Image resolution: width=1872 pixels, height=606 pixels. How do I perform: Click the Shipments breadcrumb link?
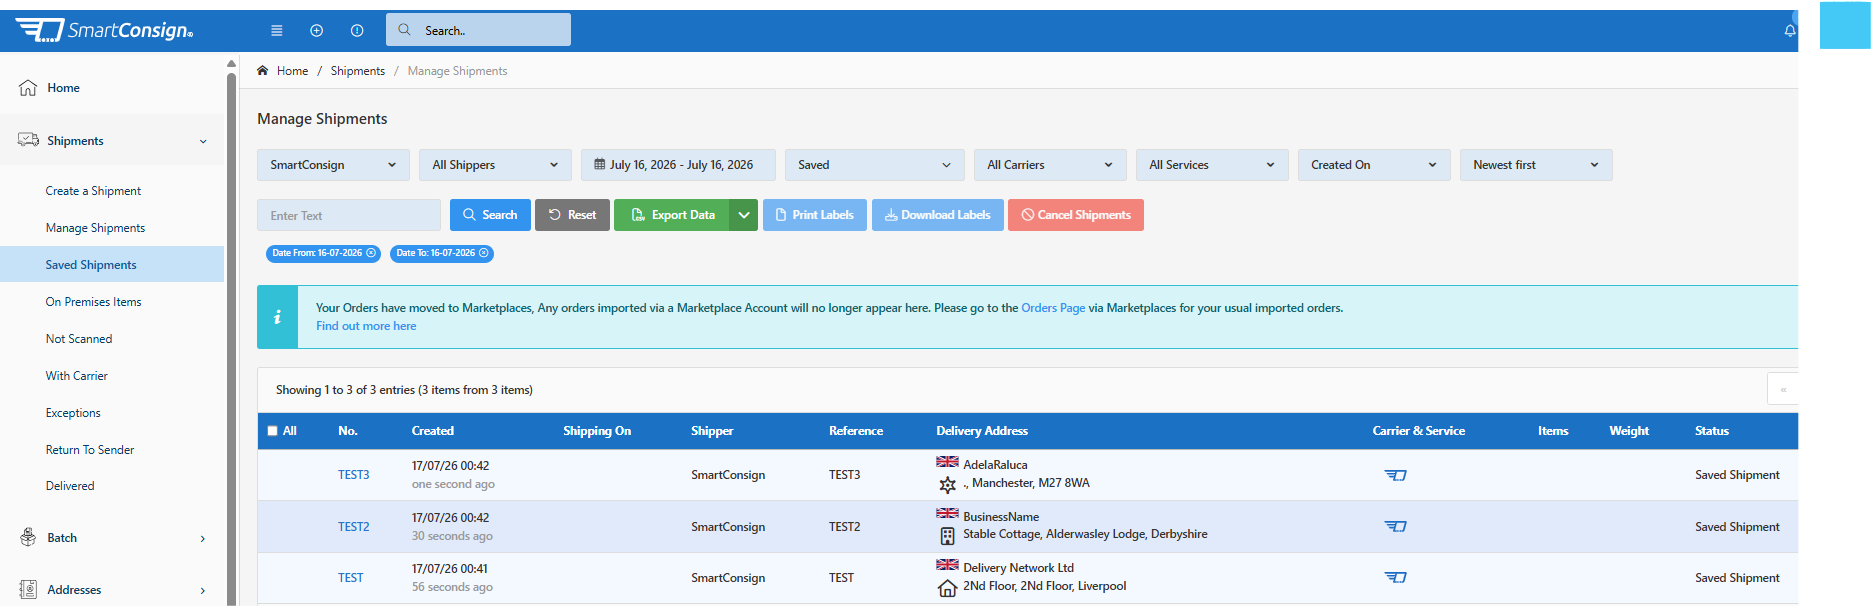358,71
